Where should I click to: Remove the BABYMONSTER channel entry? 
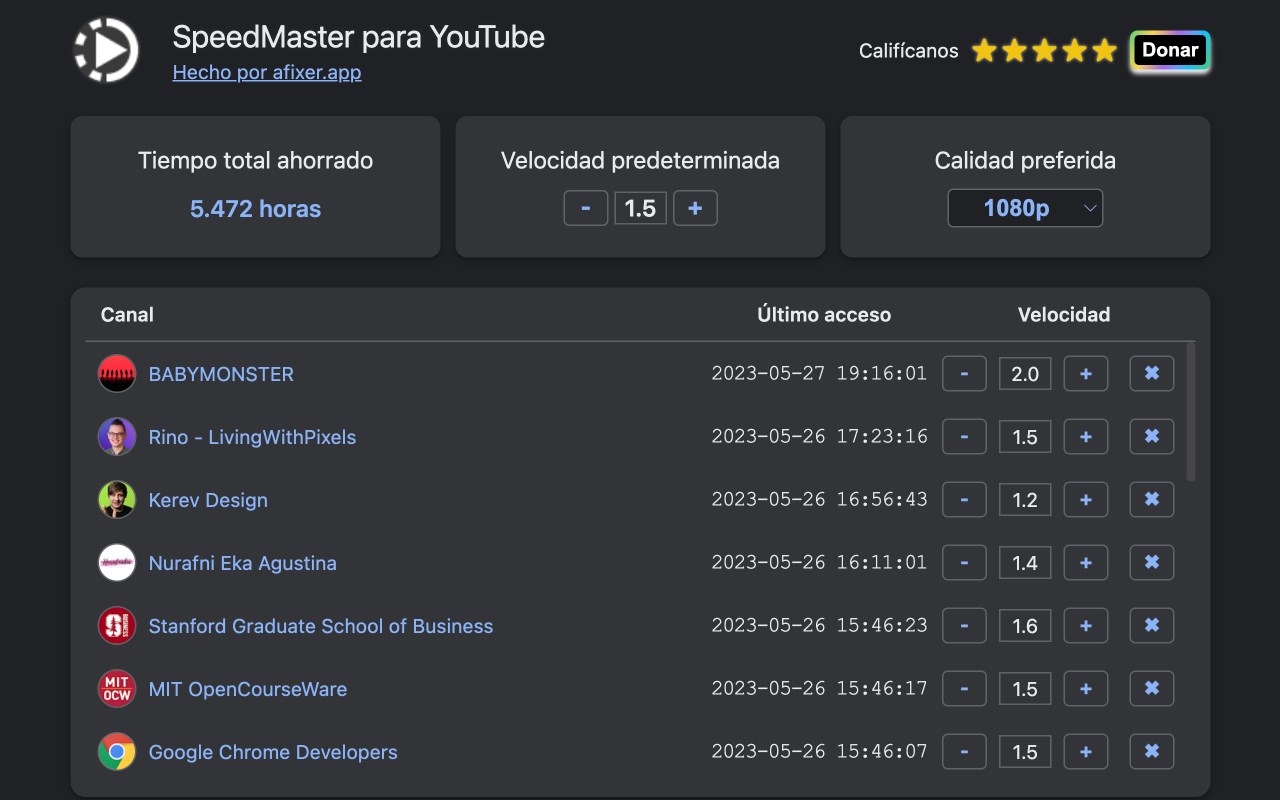[1152, 374]
